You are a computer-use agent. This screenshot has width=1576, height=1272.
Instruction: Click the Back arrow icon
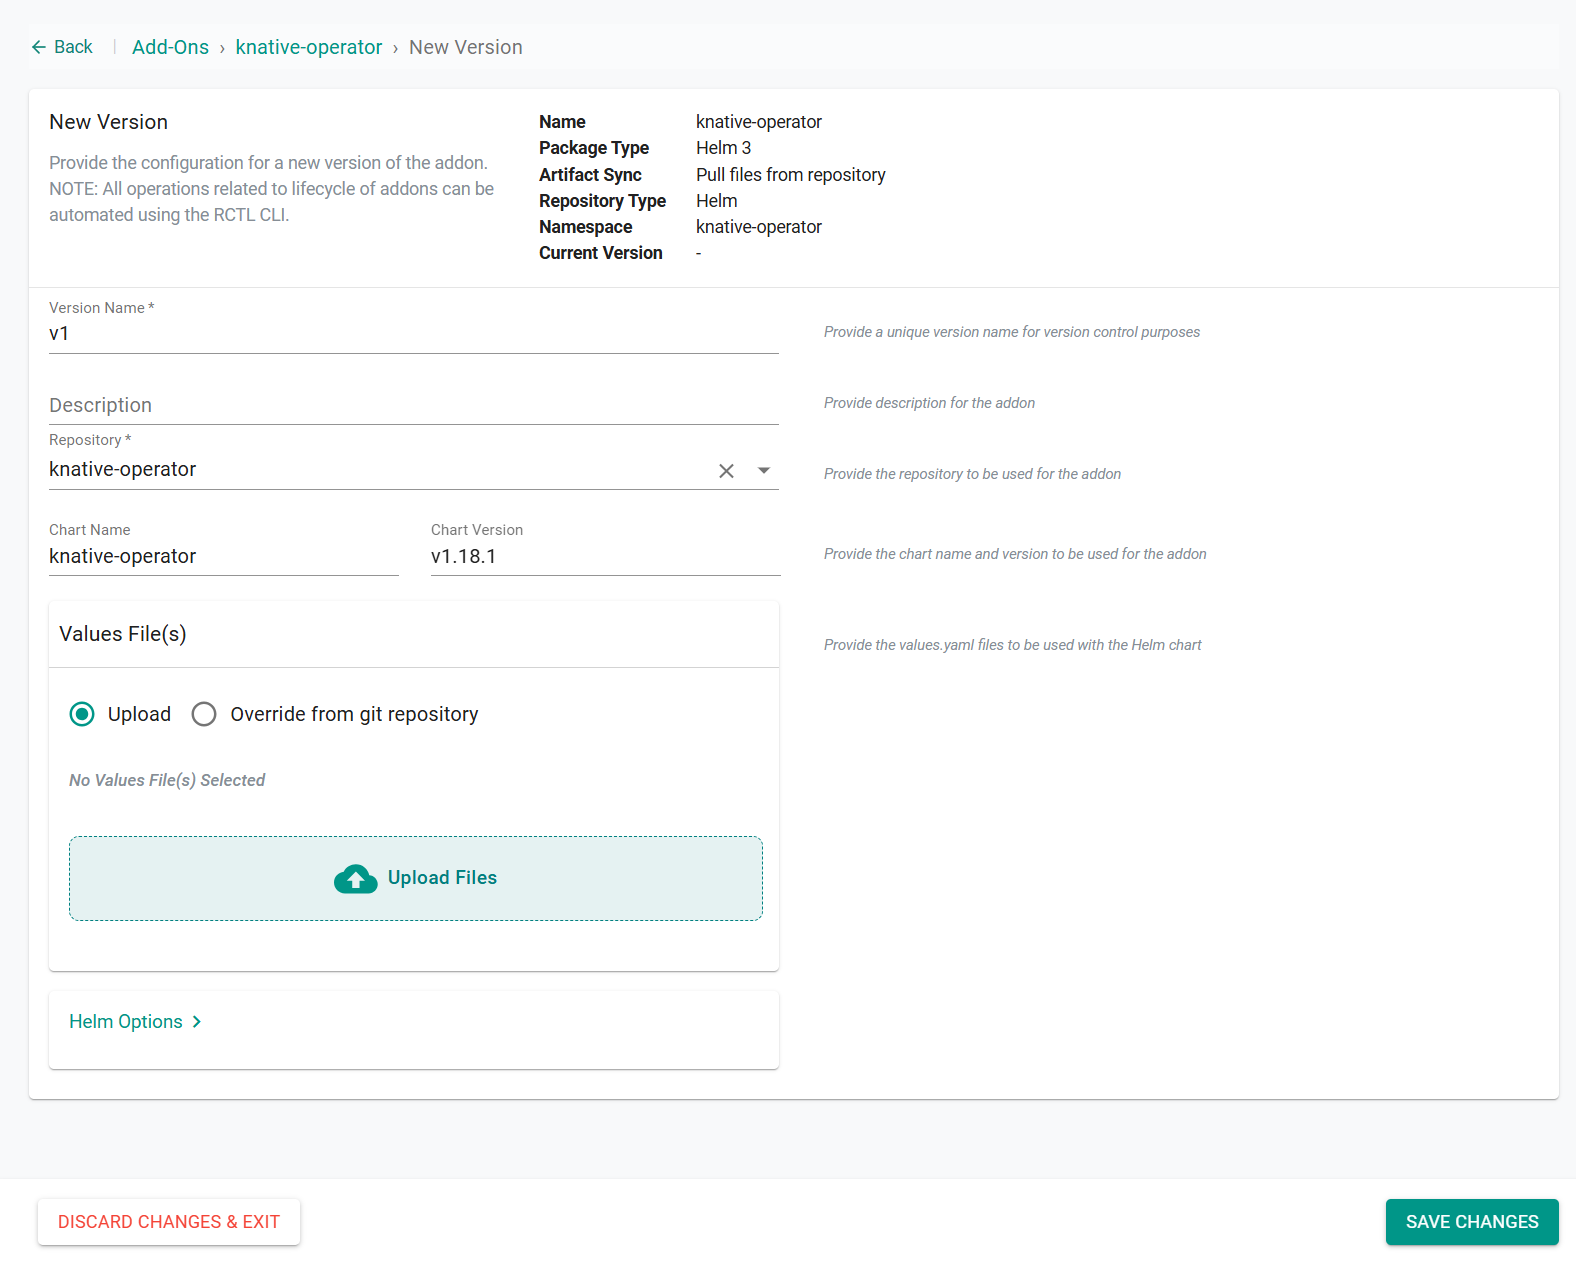click(x=39, y=47)
